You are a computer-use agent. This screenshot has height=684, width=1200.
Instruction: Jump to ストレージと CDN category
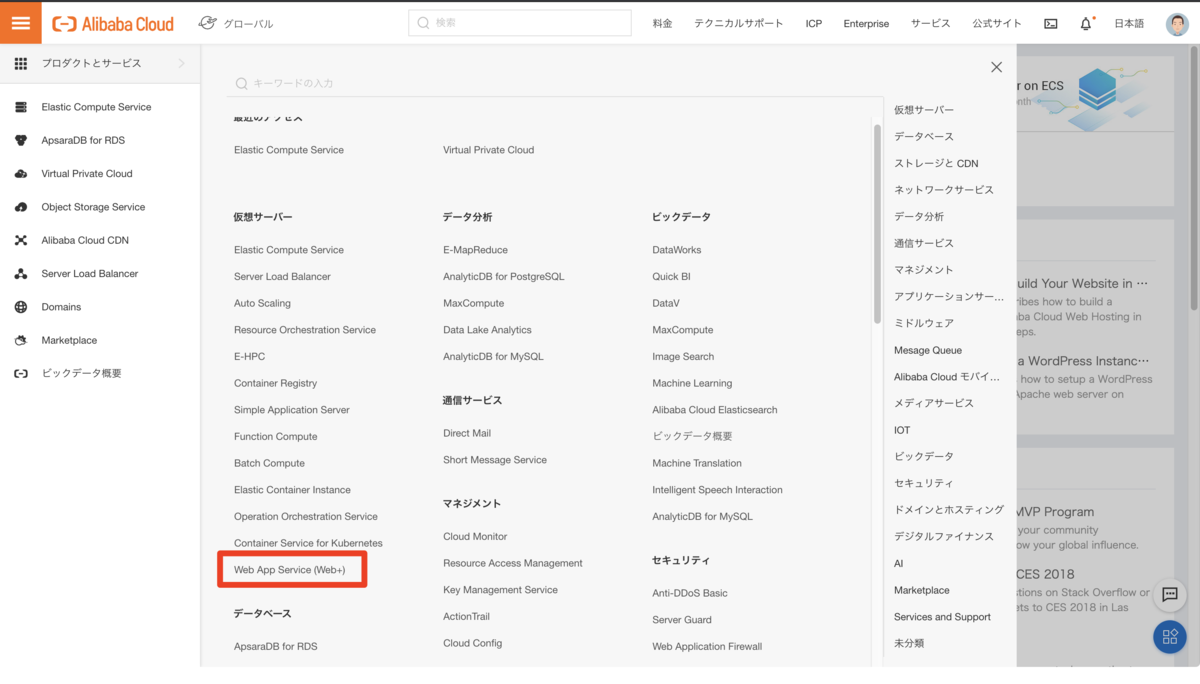click(936, 163)
